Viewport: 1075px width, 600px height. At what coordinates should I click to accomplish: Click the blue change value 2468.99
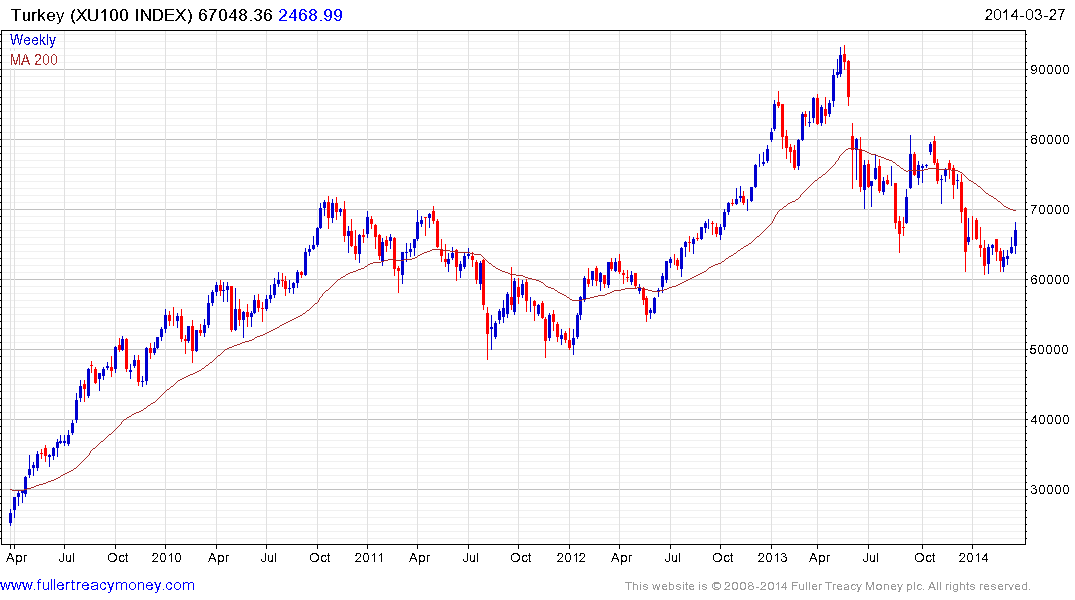tap(310, 15)
